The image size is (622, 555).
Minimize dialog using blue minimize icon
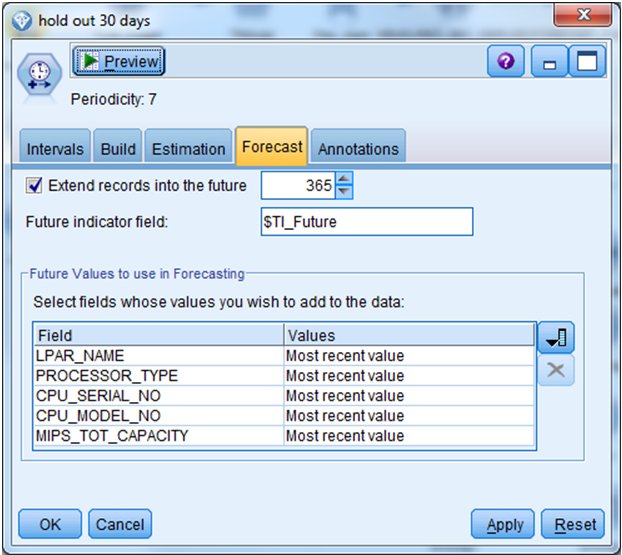pos(548,62)
